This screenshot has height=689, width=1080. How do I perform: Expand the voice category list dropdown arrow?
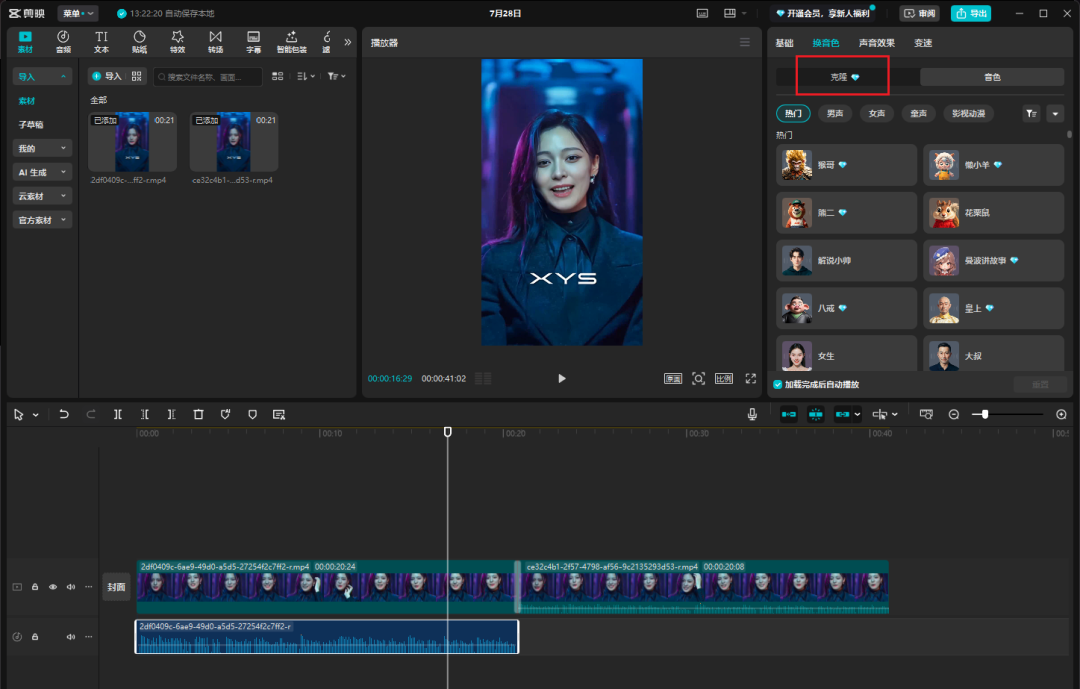(1056, 114)
